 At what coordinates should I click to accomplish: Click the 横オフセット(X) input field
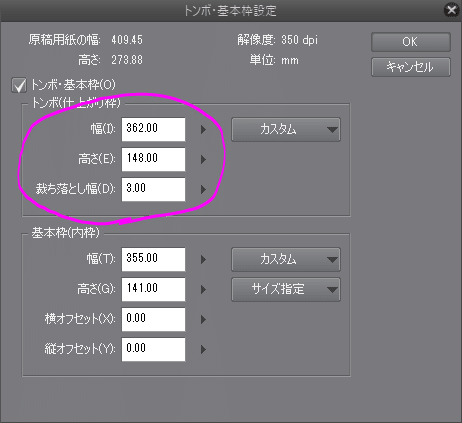[153, 319]
